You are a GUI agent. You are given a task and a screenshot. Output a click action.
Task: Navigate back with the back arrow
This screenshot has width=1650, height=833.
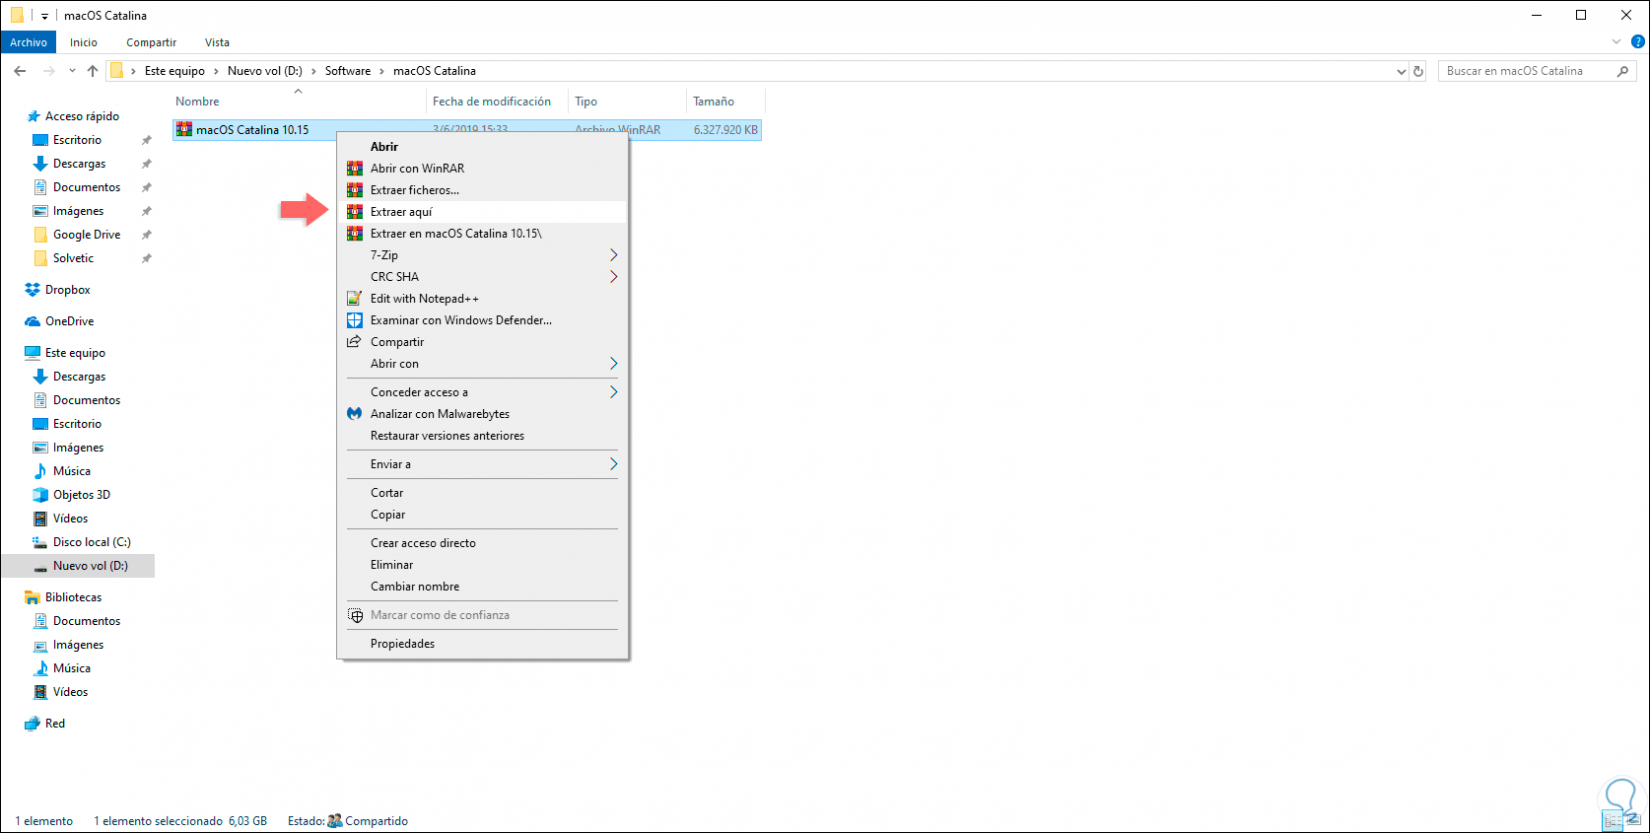pyautogui.click(x=20, y=71)
